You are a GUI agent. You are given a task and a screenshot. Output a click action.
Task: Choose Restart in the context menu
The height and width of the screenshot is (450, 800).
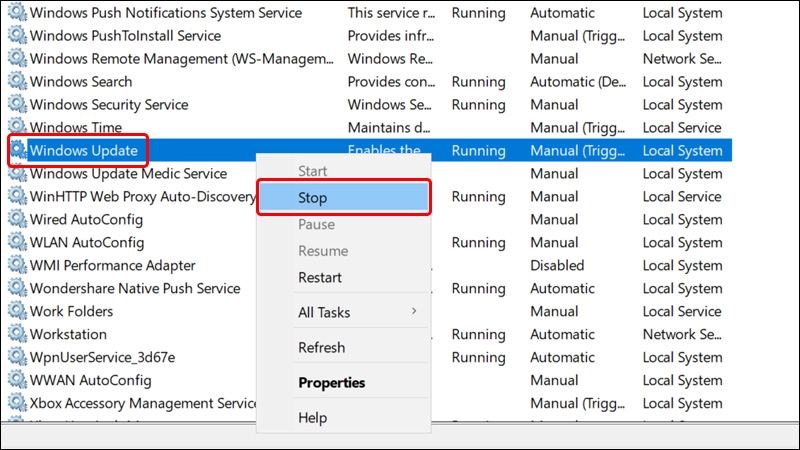click(x=344, y=277)
